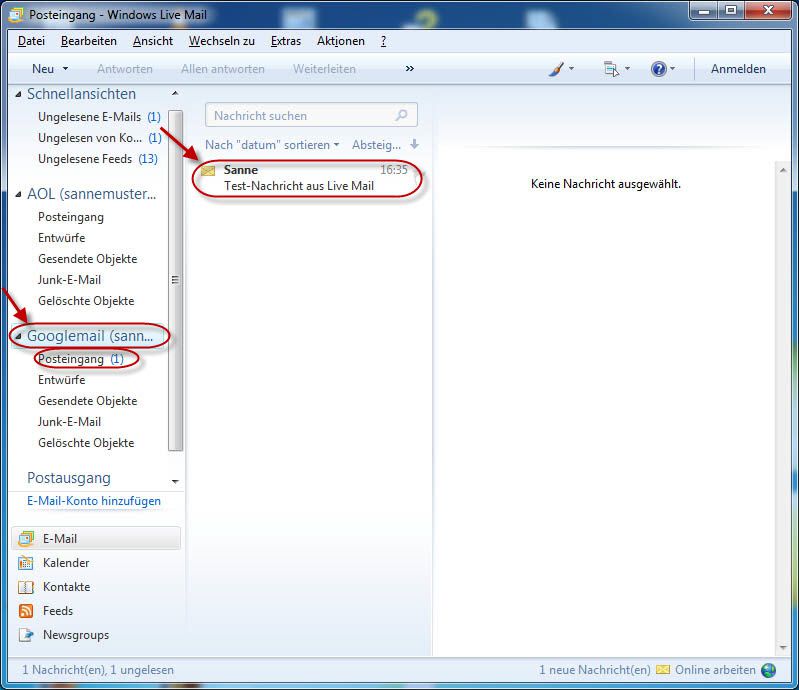Click the unread envelope icon beside Sanne
799x690 pixels.
(x=209, y=171)
